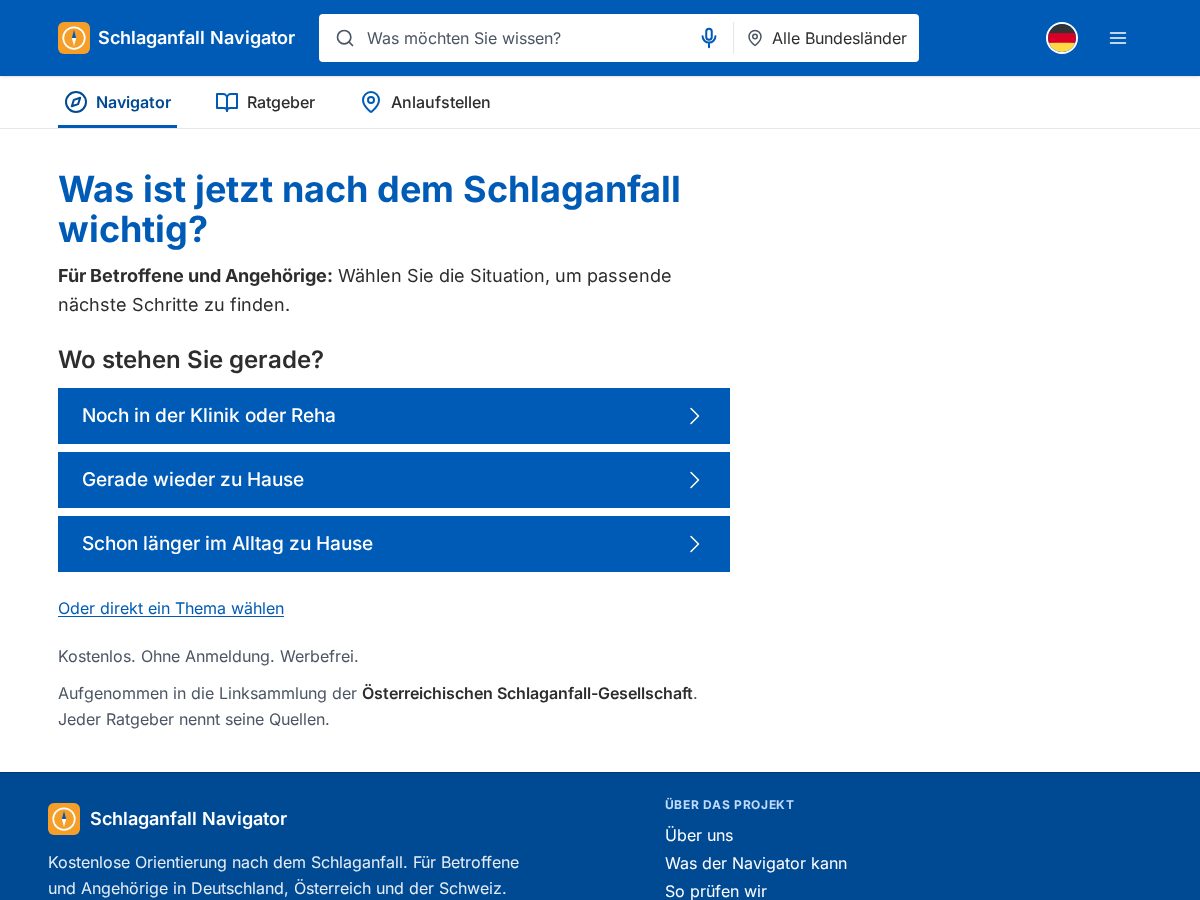Click 'Österreichischen Schlaganfall-Gesellschaft' bold text
This screenshot has height=900, width=1200.
click(x=527, y=693)
